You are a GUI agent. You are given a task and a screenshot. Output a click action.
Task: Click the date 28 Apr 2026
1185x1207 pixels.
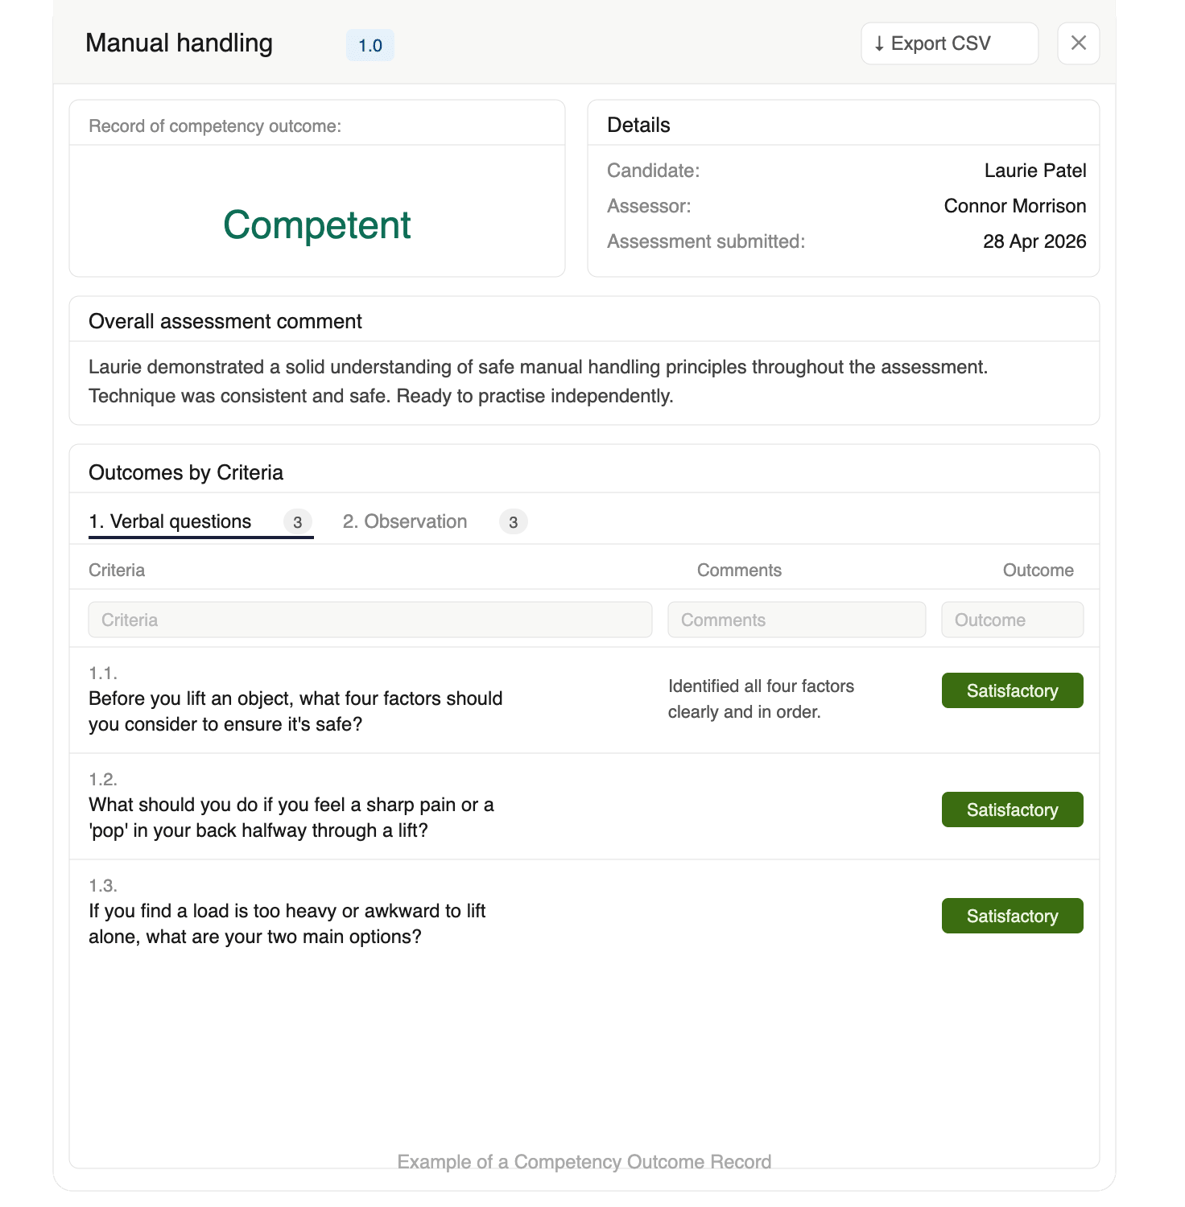(x=1034, y=241)
